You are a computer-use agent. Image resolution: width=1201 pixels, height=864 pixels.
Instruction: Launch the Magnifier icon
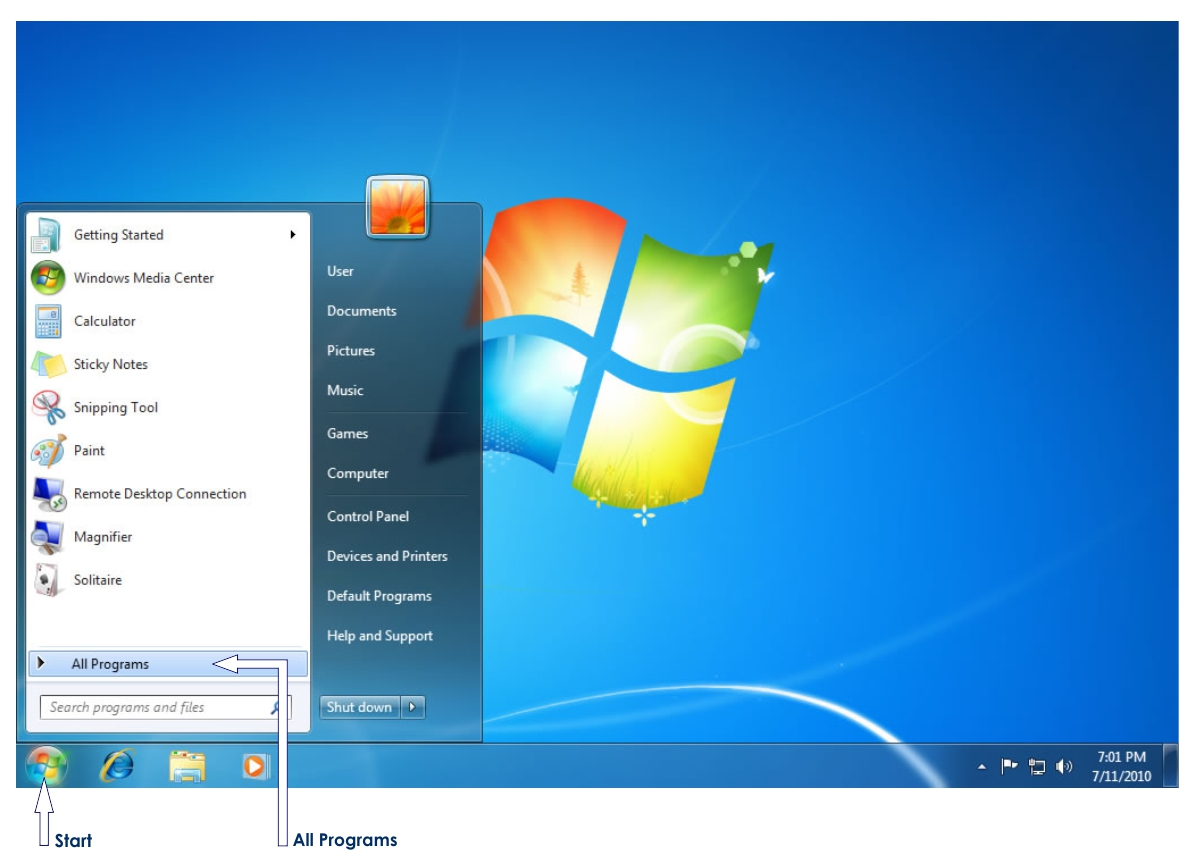point(47,537)
